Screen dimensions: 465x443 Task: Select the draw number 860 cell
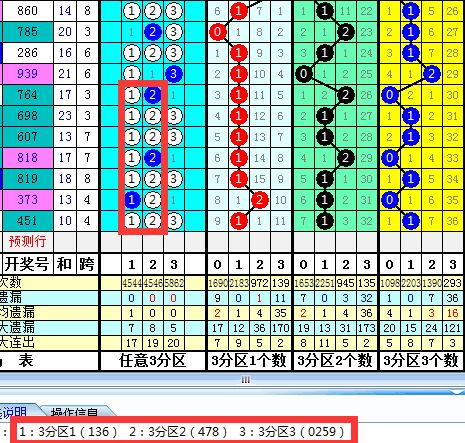(x=28, y=11)
